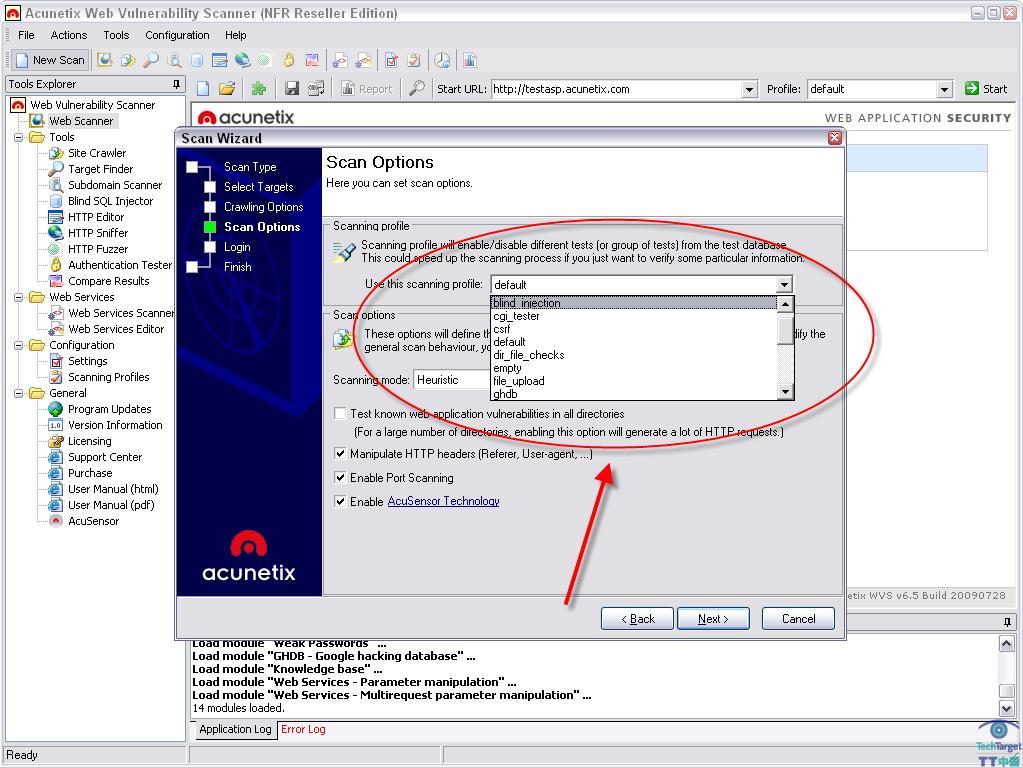This screenshot has width=1023, height=768.
Task: Open Settings in the Configuration tree
Action: click(x=87, y=361)
